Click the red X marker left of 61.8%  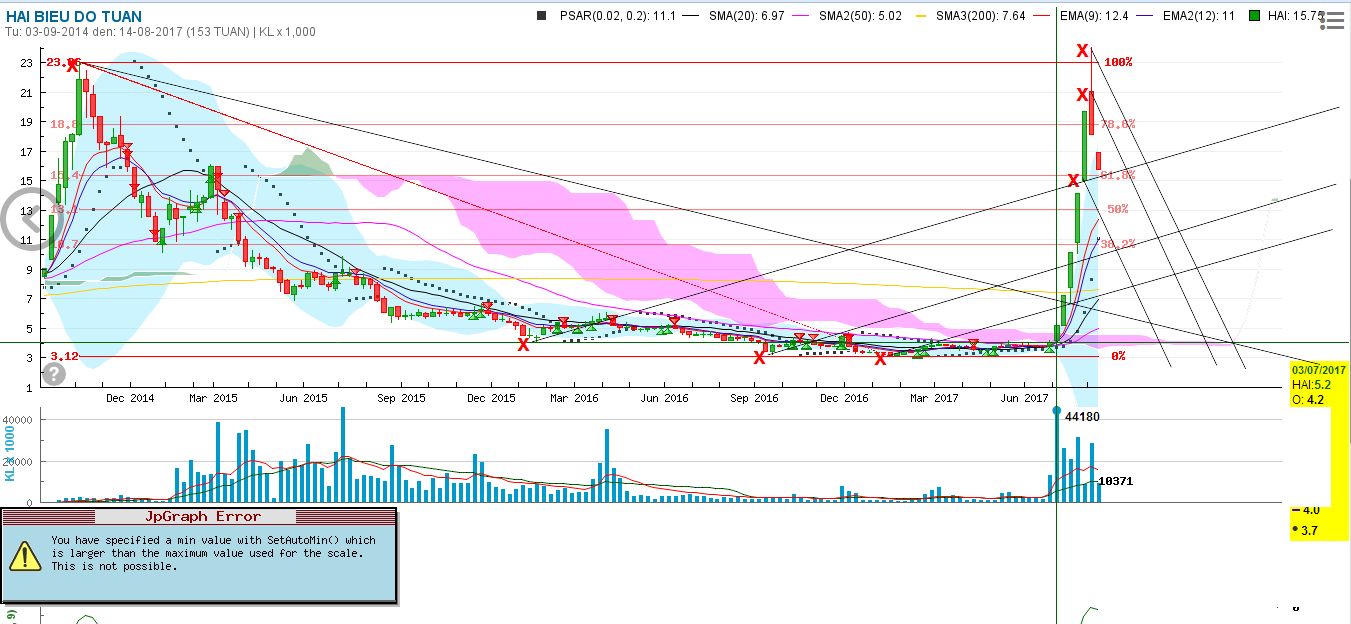point(1073,181)
